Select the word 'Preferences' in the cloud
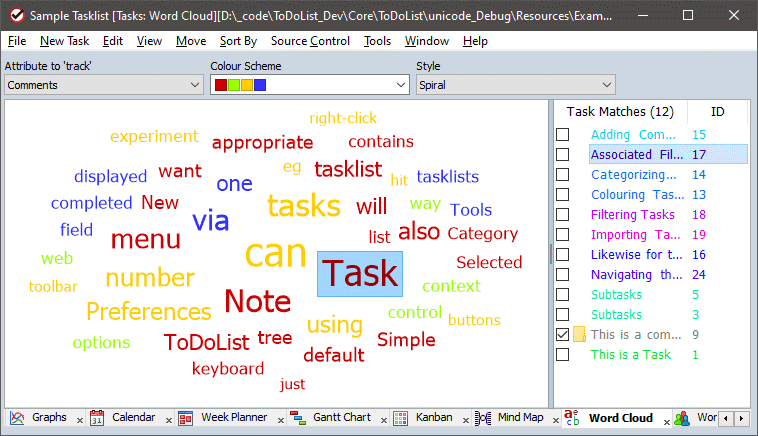Viewport: 758px width, 436px height. pyautogui.click(x=148, y=311)
